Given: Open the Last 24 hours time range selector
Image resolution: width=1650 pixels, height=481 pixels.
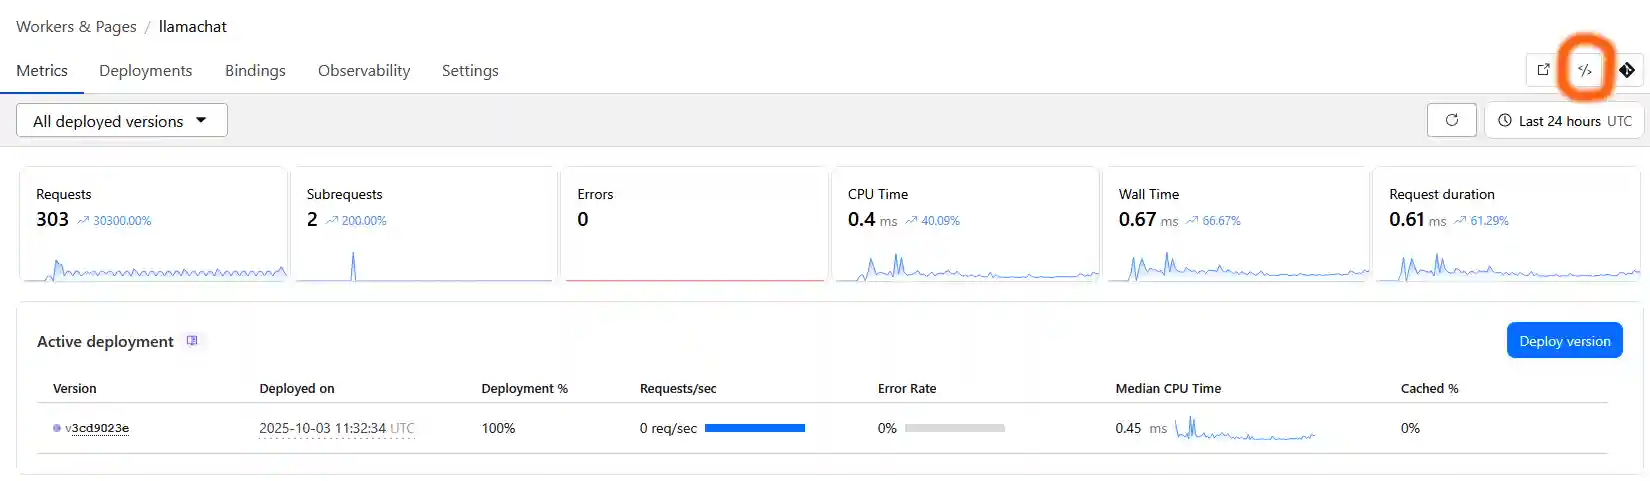Looking at the screenshot, I should tap(1566, 121).
